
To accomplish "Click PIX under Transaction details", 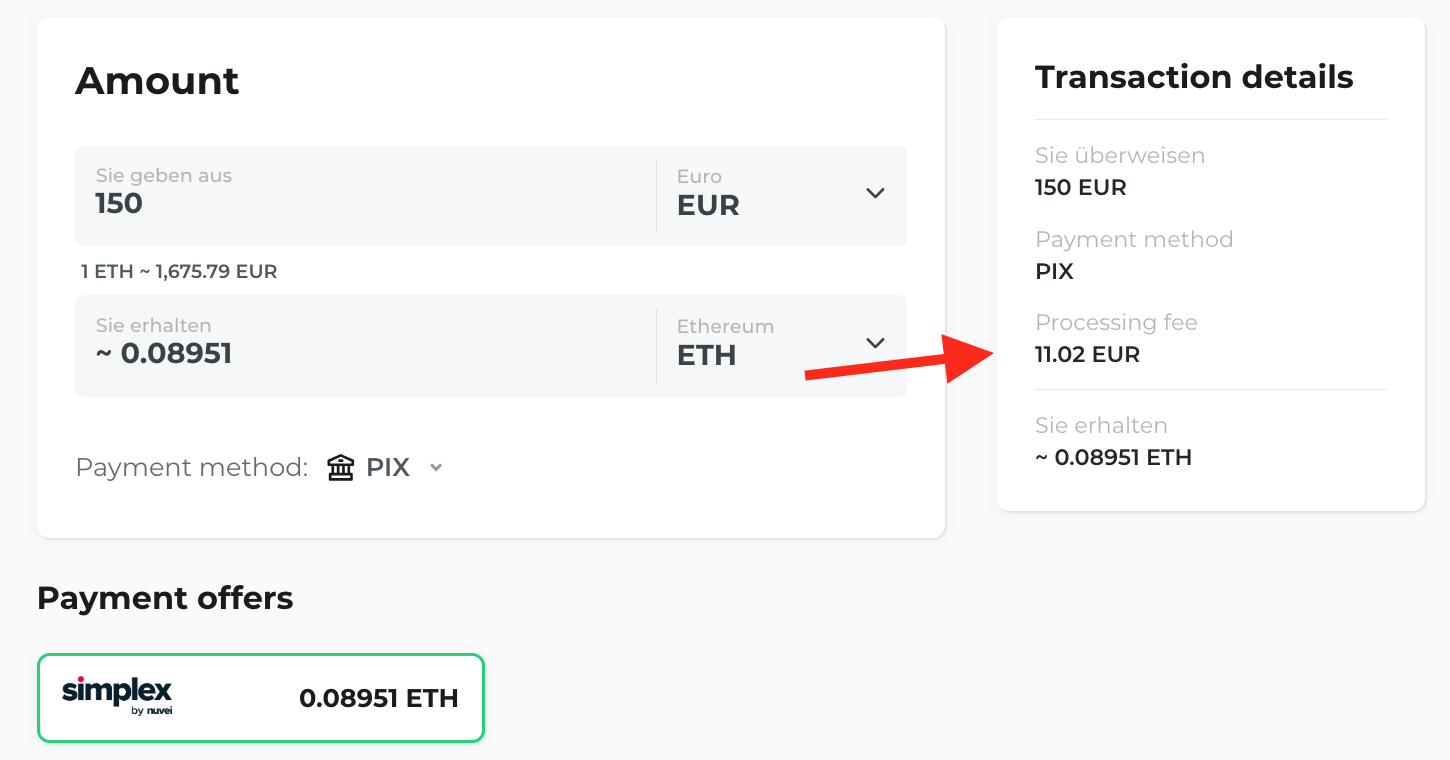I will tap(1054, 272).
